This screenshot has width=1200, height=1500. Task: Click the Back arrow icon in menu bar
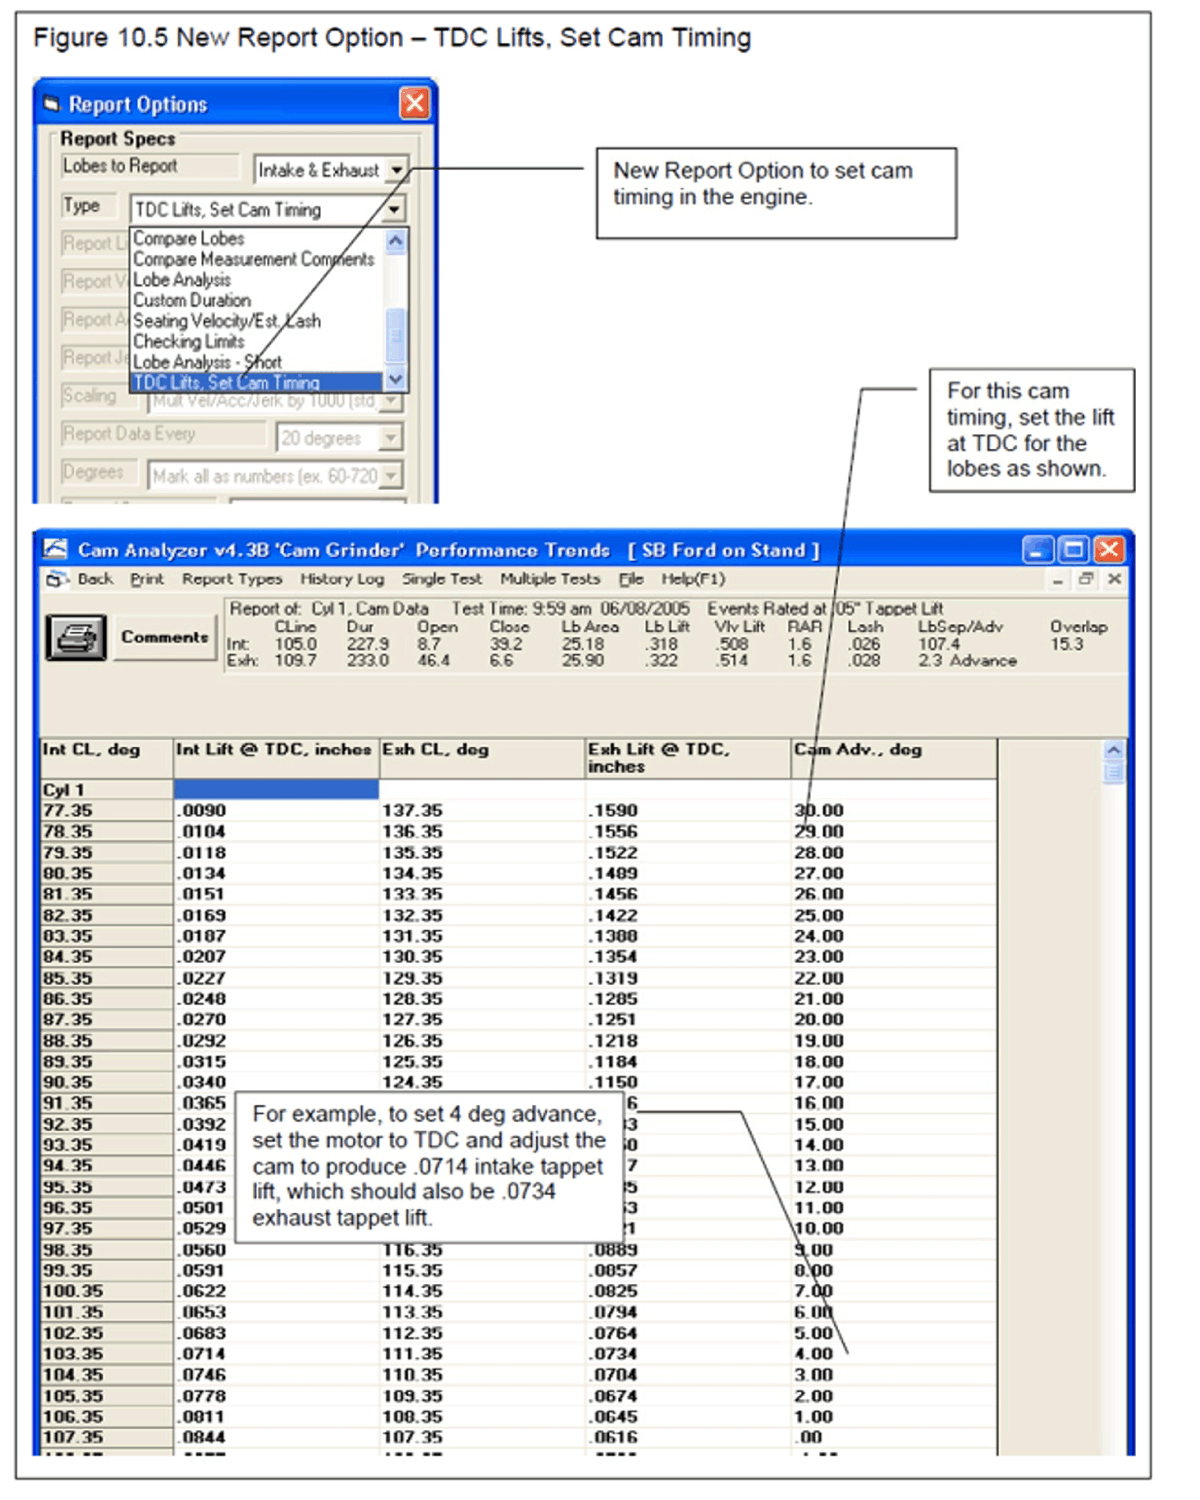57,579
